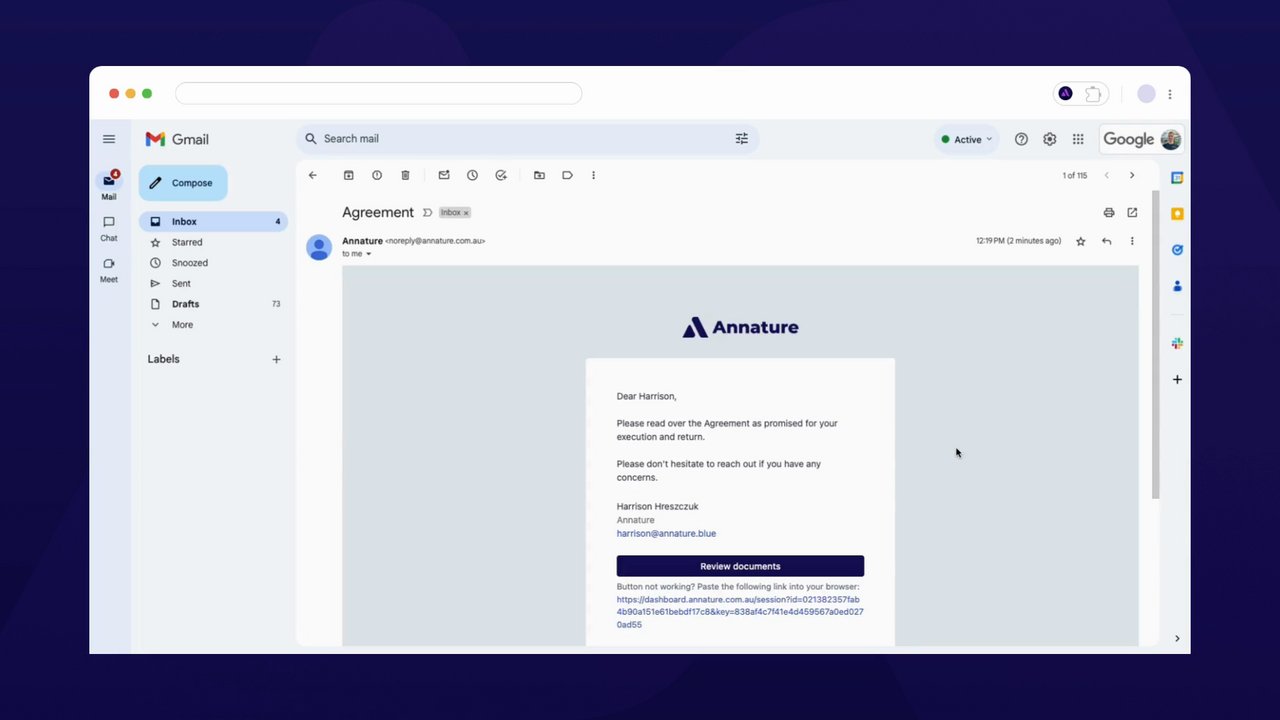Mark this email as unread

coord(444,175)
